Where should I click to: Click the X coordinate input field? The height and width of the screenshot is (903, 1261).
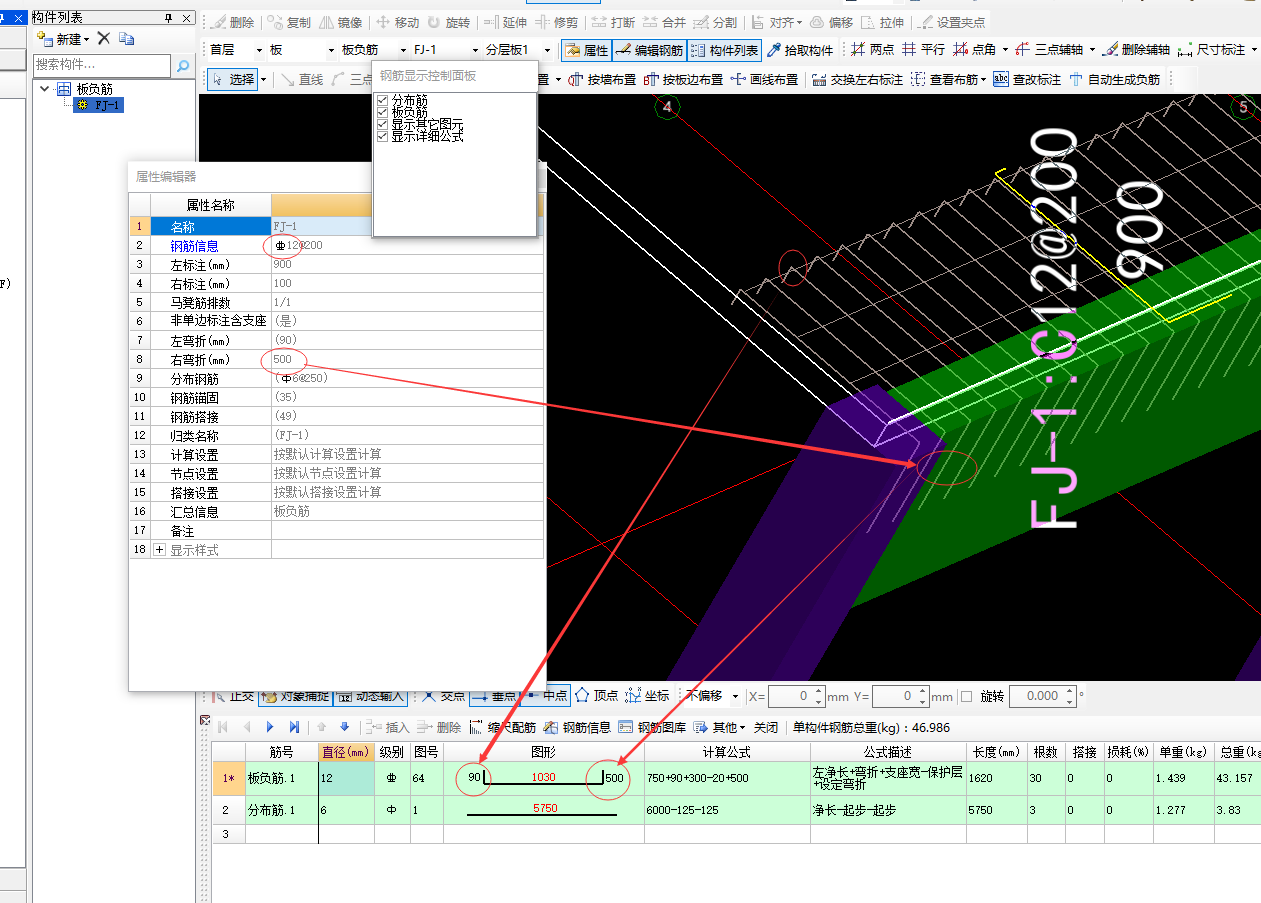(x=797, y=696)
